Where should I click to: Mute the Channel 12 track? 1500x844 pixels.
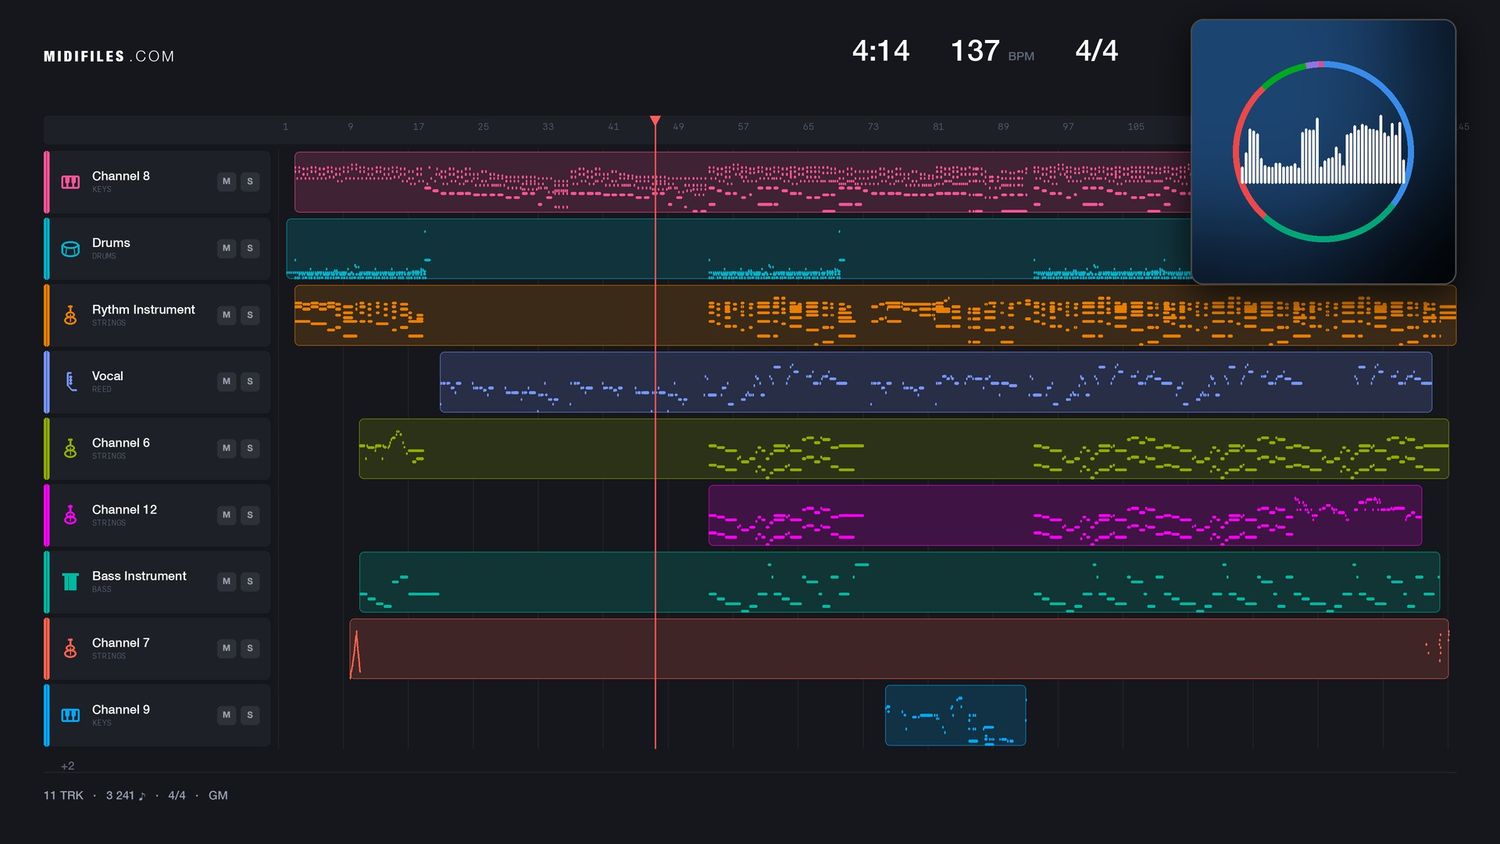227,515
